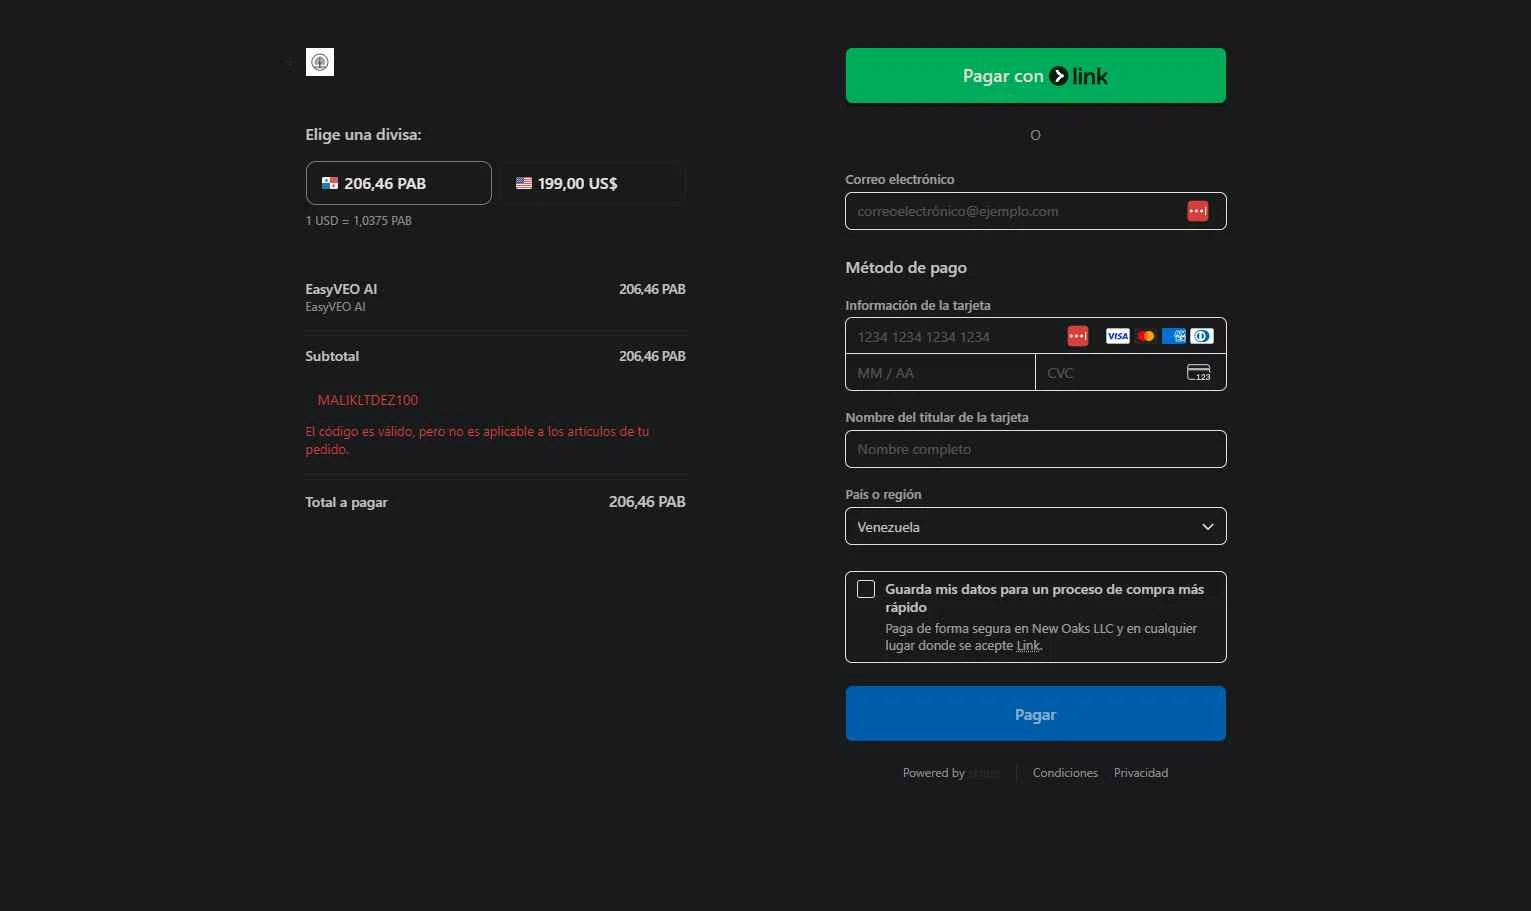Viewport: 1531px width, 911px height.
Task: Click the EasyVEO AI product name
Action: pyautogui.click(x=341, y=289)
